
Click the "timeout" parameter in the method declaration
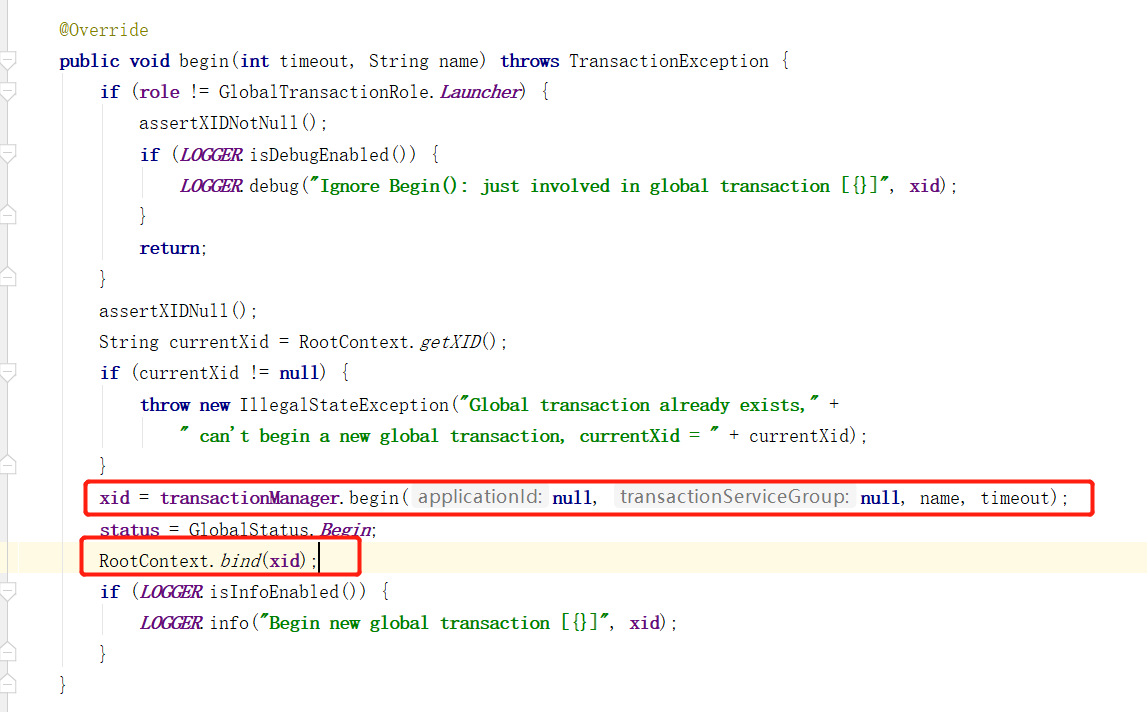tap(314, 61)
